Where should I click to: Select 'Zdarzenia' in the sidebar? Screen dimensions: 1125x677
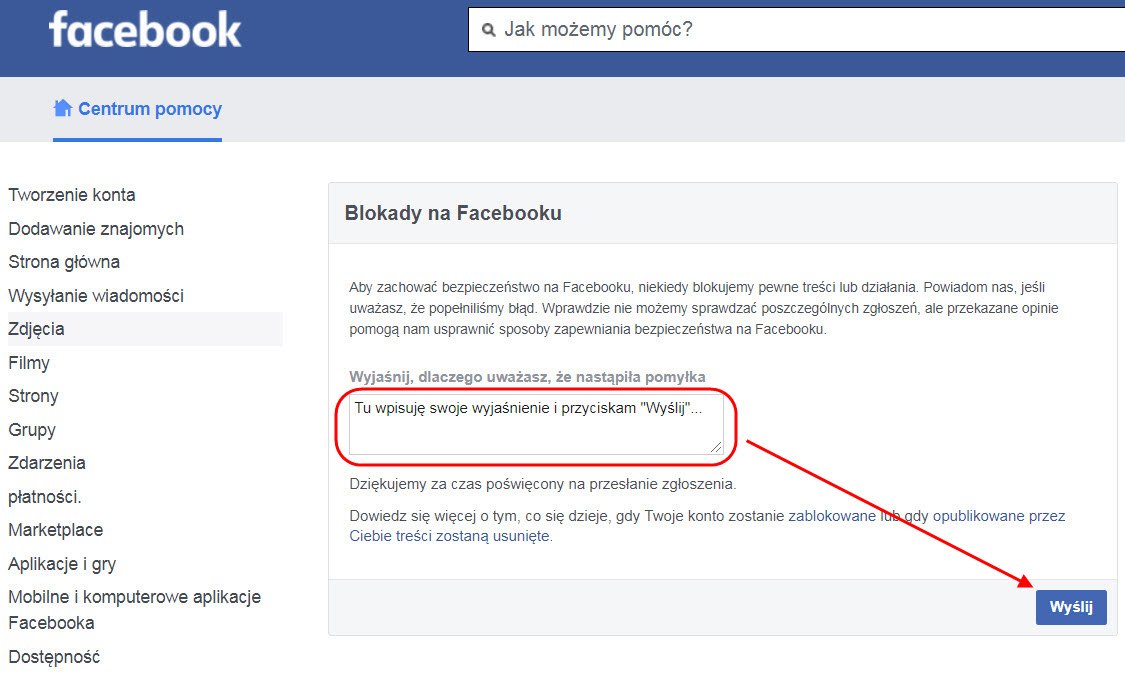tap(47, 463)
